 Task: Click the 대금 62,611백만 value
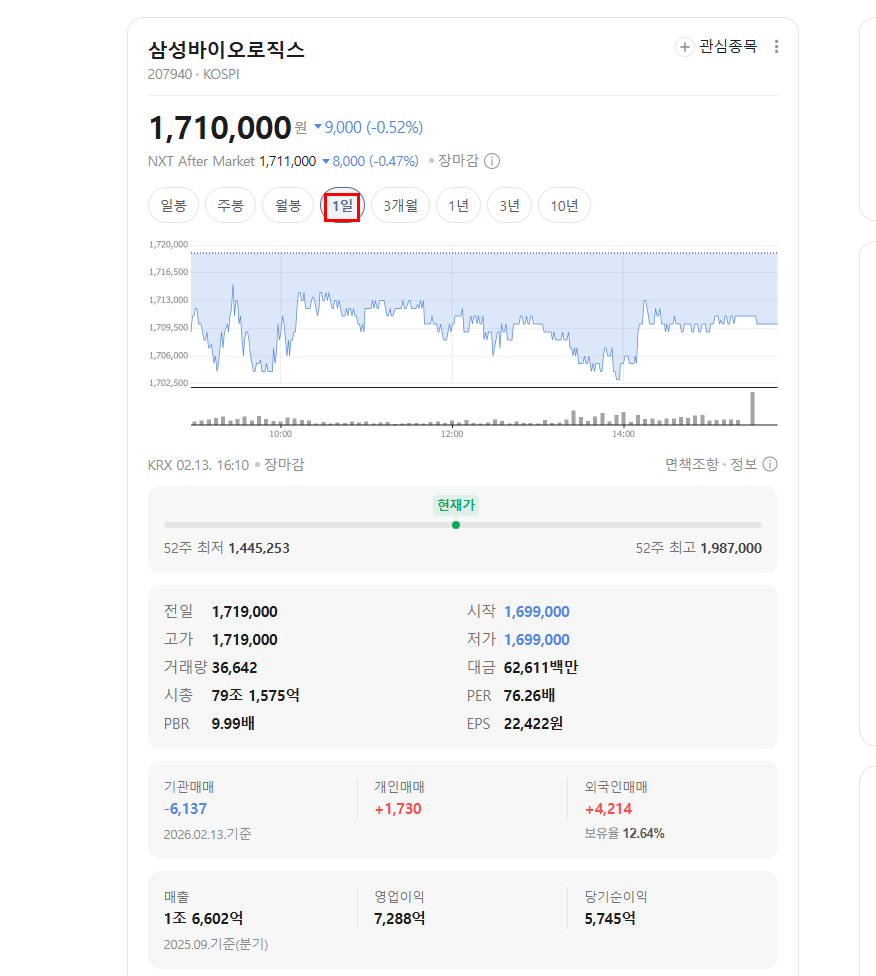point(541,668)
